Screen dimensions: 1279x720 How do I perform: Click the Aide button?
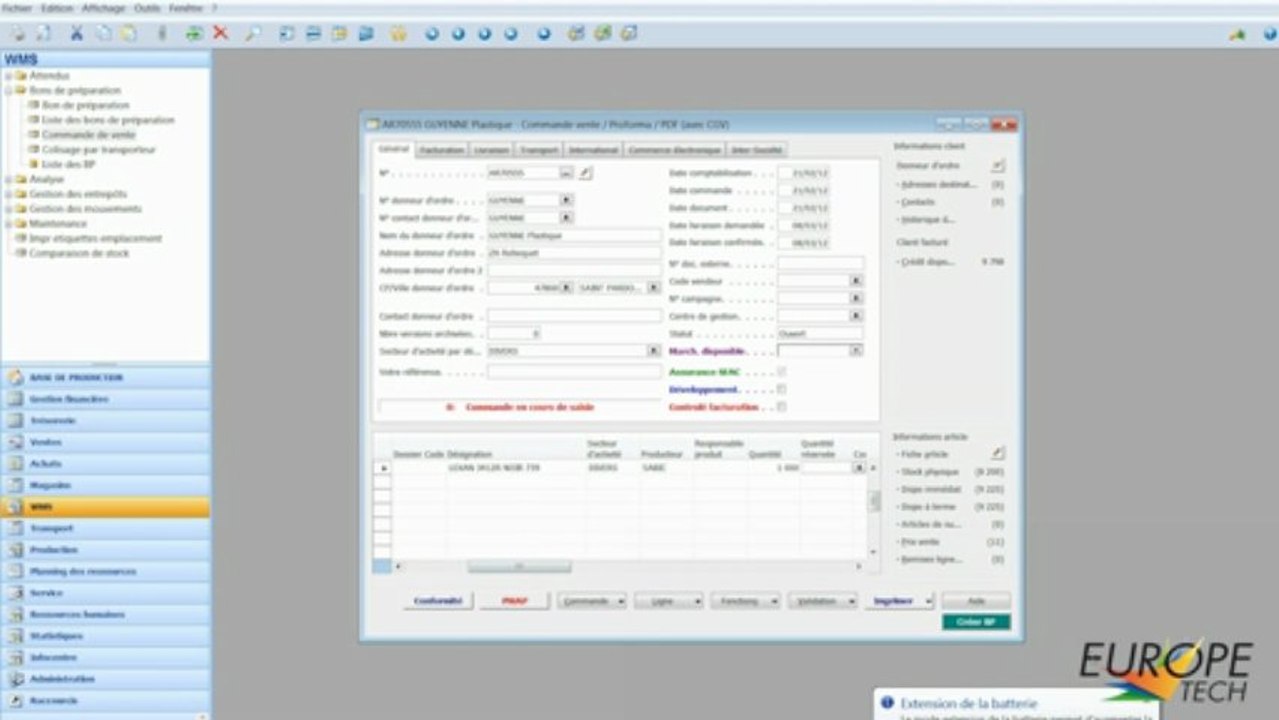tap(976, 601)
